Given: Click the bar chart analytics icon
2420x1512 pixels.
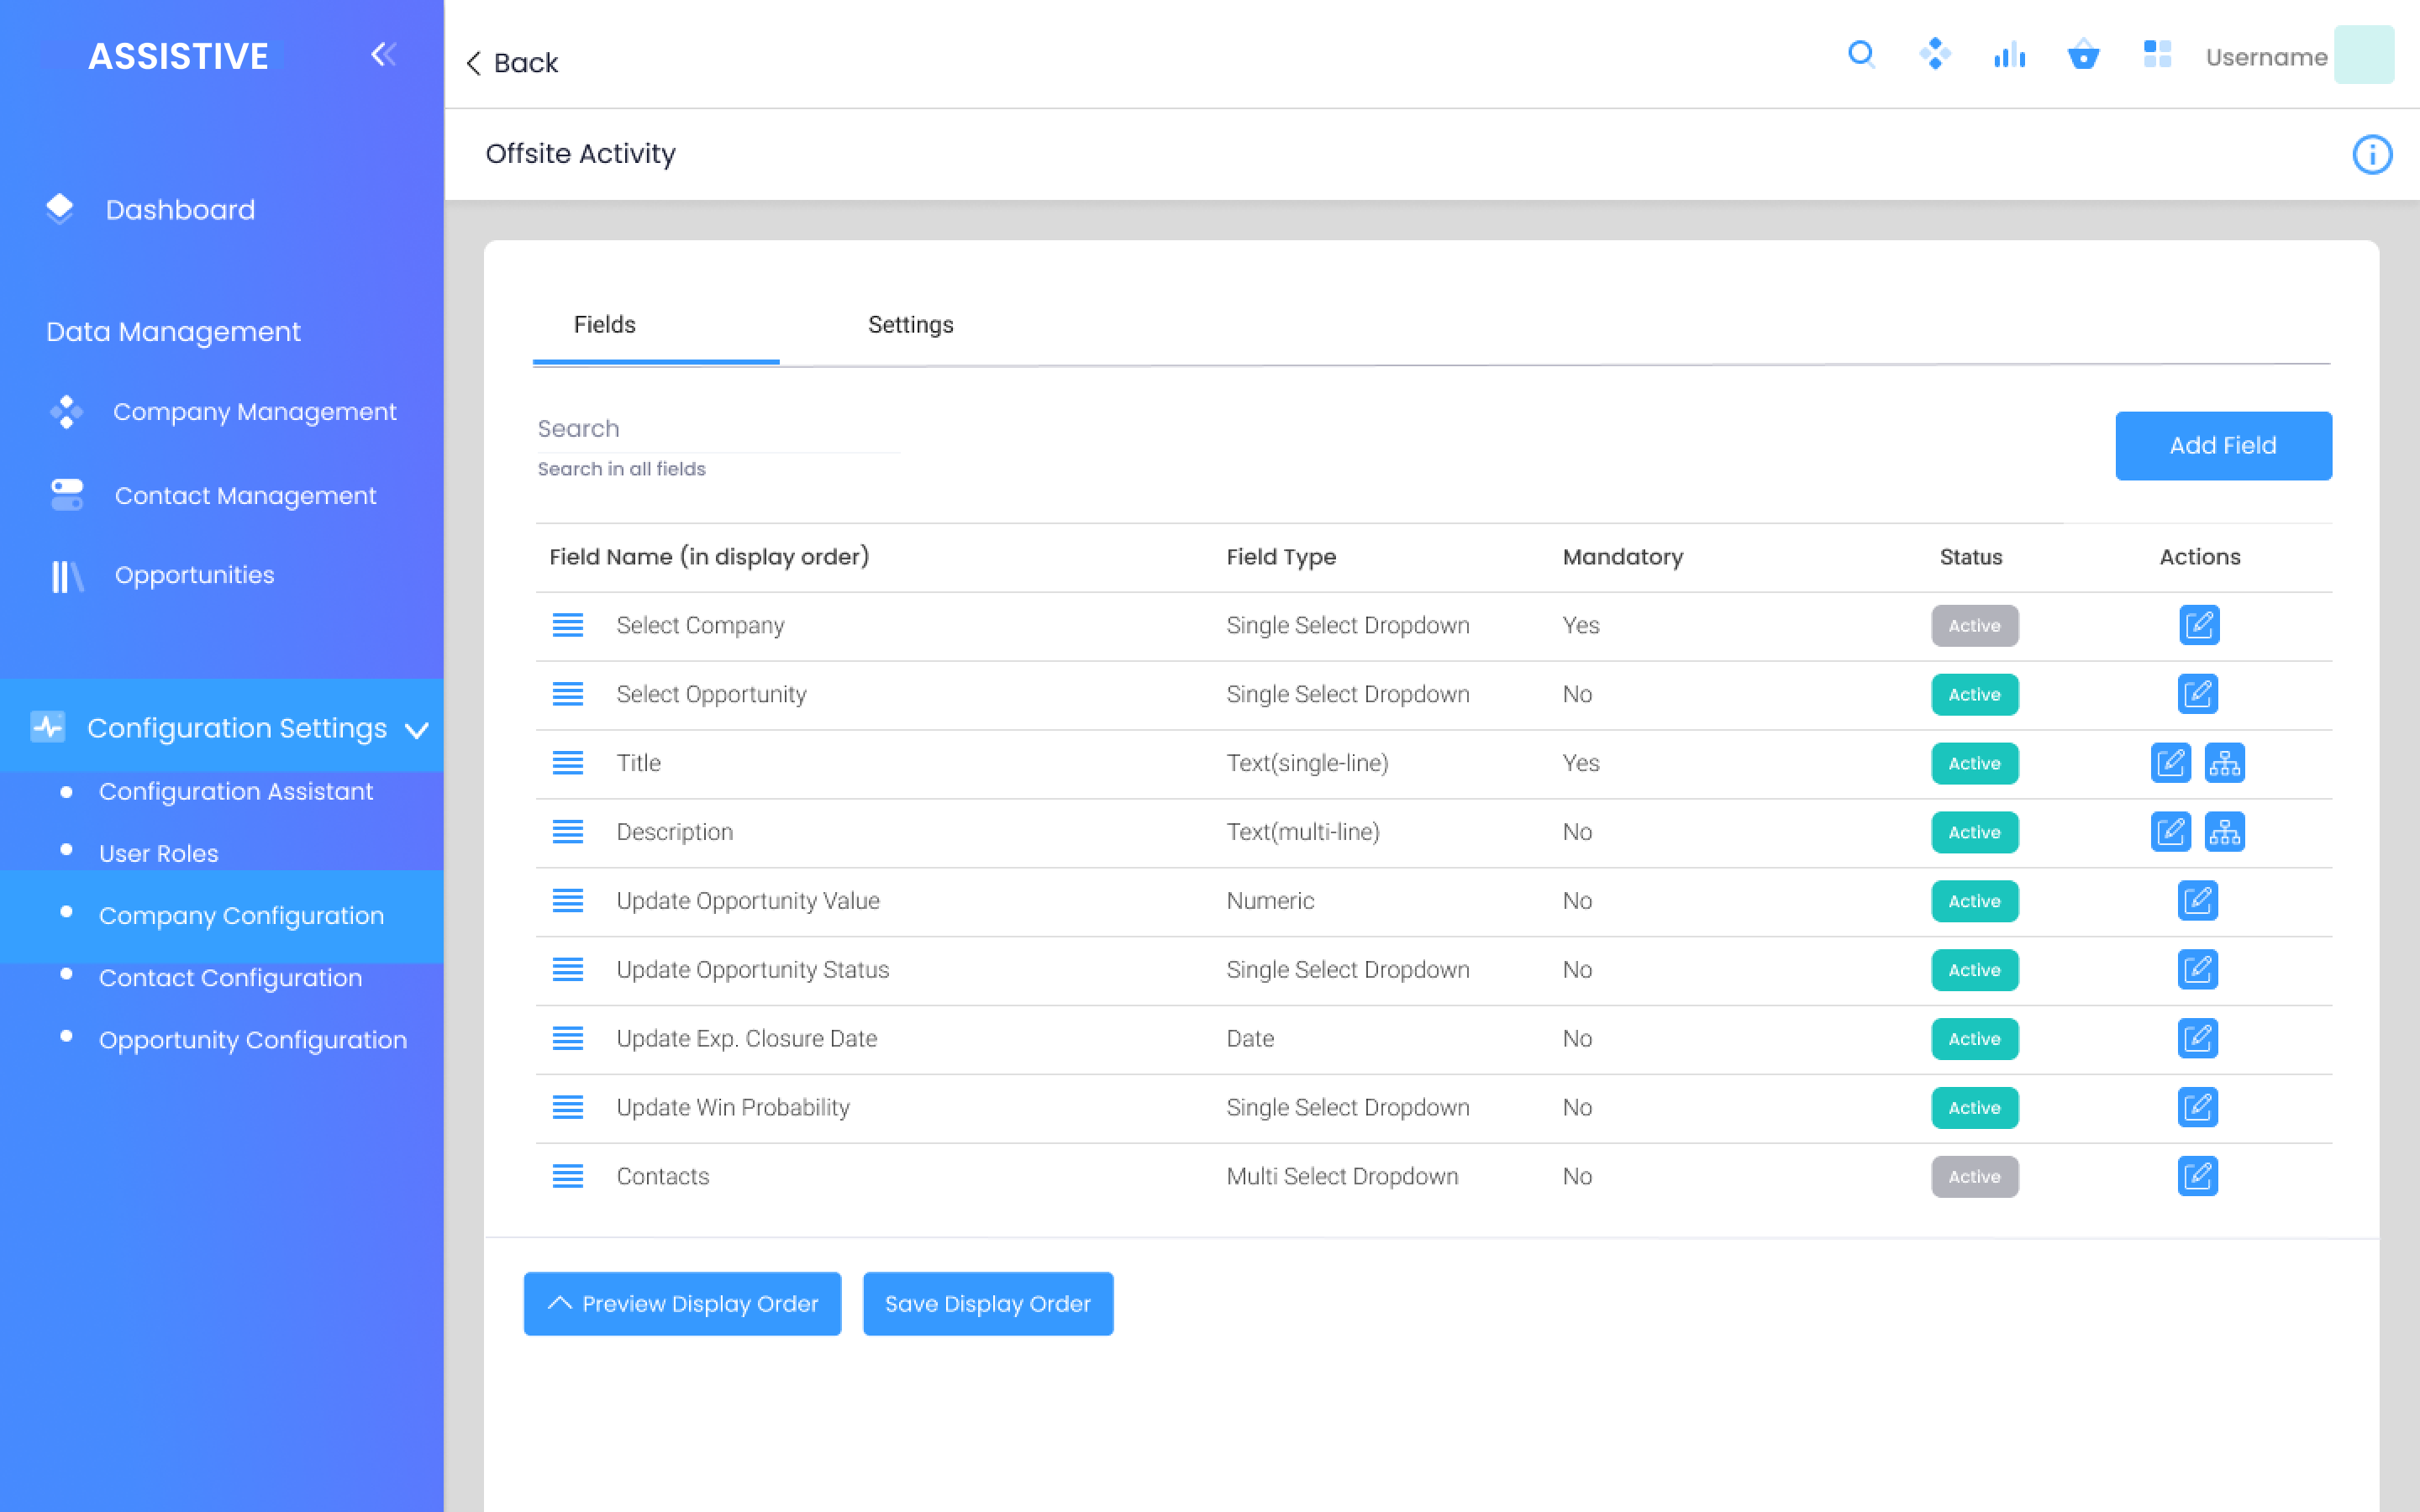Looking at the screenshot, I should click(2009, 56).
